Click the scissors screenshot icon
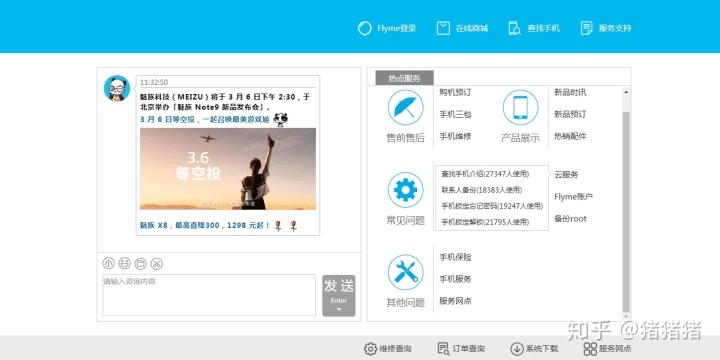Viewport: 720px width, 360px height. [157, 264]
